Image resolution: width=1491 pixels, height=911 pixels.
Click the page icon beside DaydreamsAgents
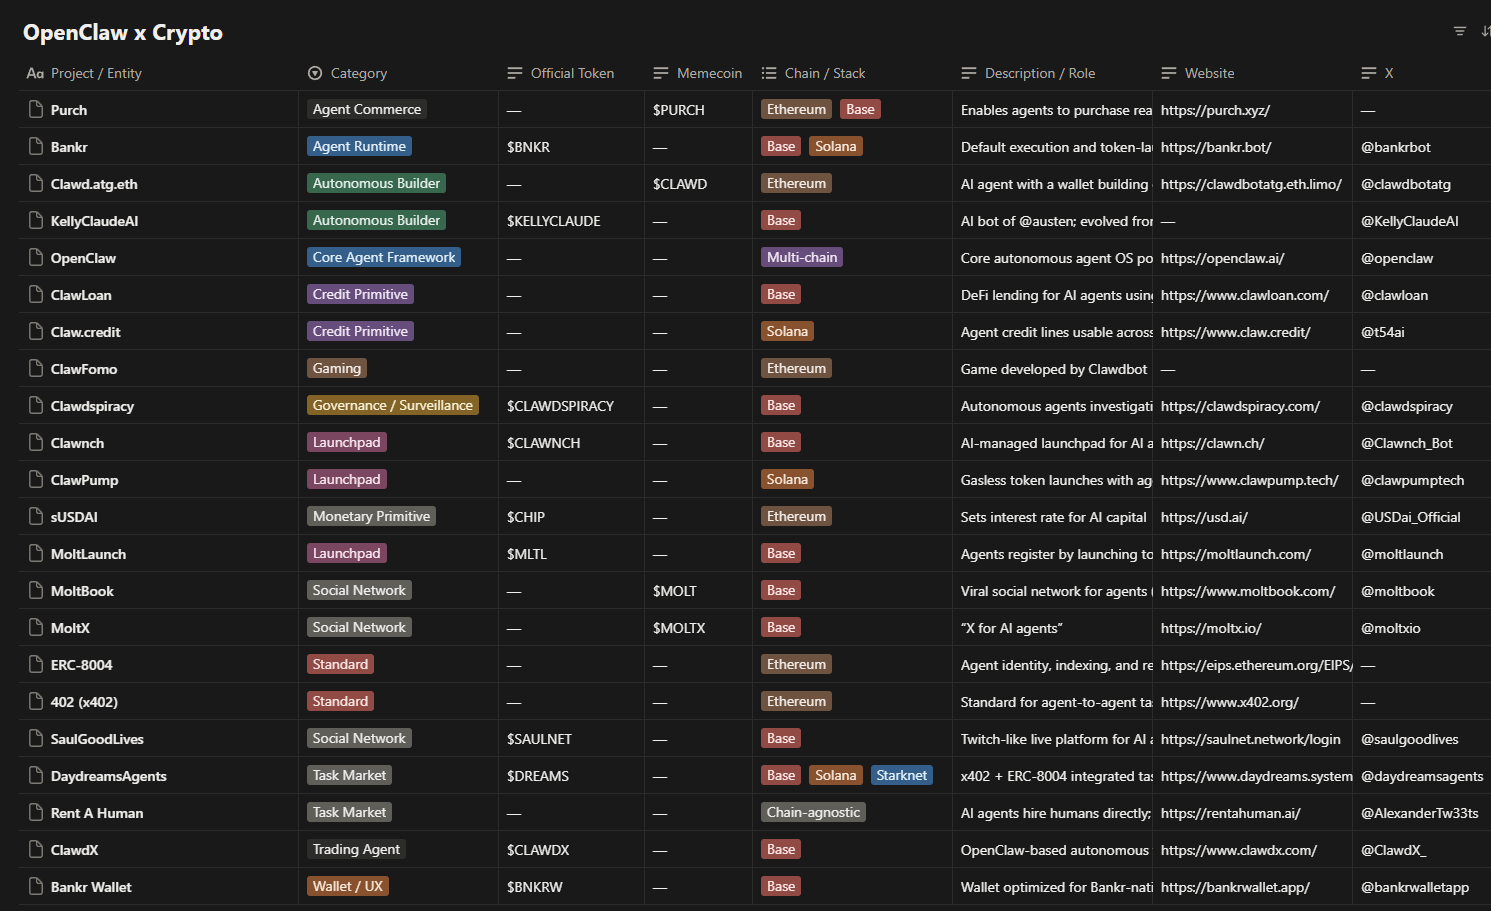(x=36, y=775)
